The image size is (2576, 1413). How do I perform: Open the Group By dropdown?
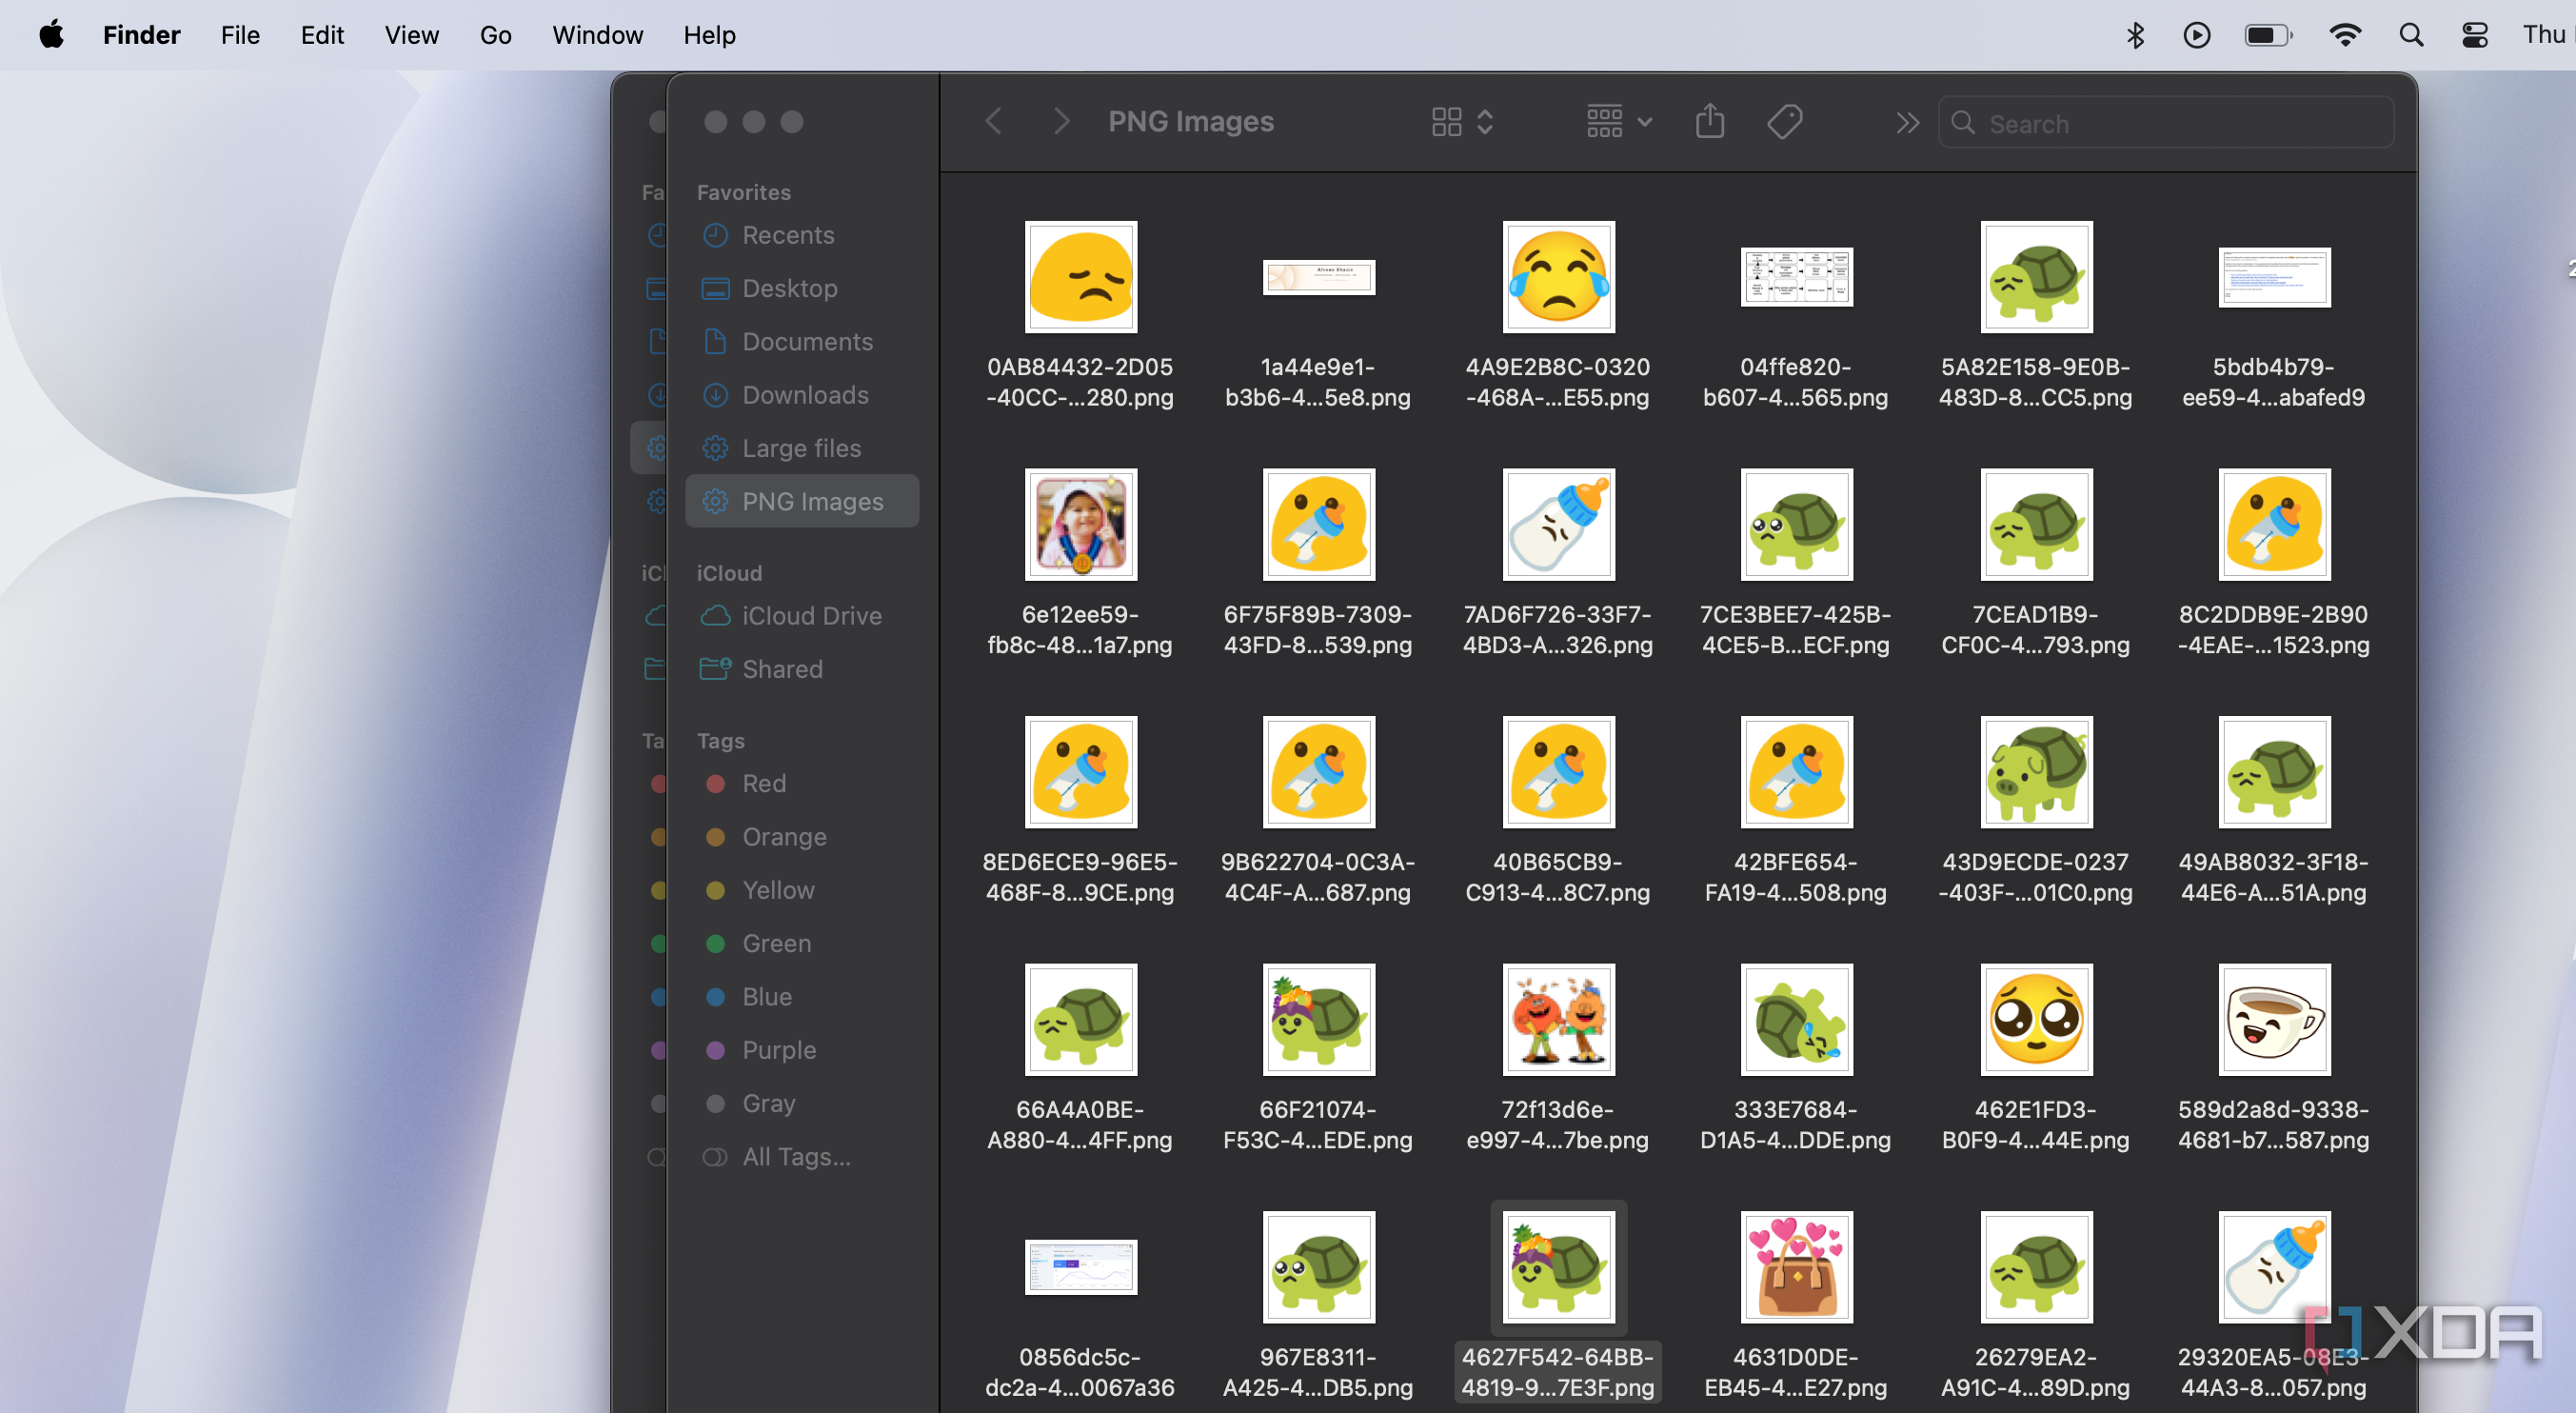coord(1619,122)
